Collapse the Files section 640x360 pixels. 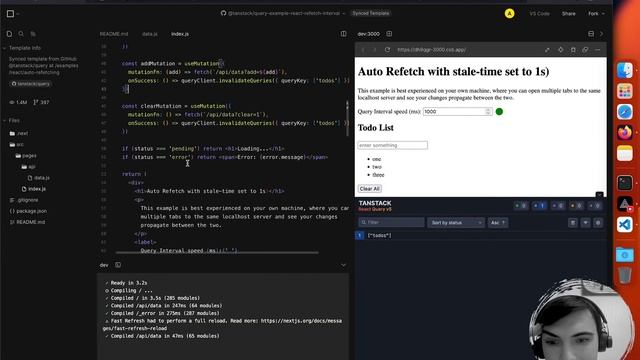coord(4,120)
